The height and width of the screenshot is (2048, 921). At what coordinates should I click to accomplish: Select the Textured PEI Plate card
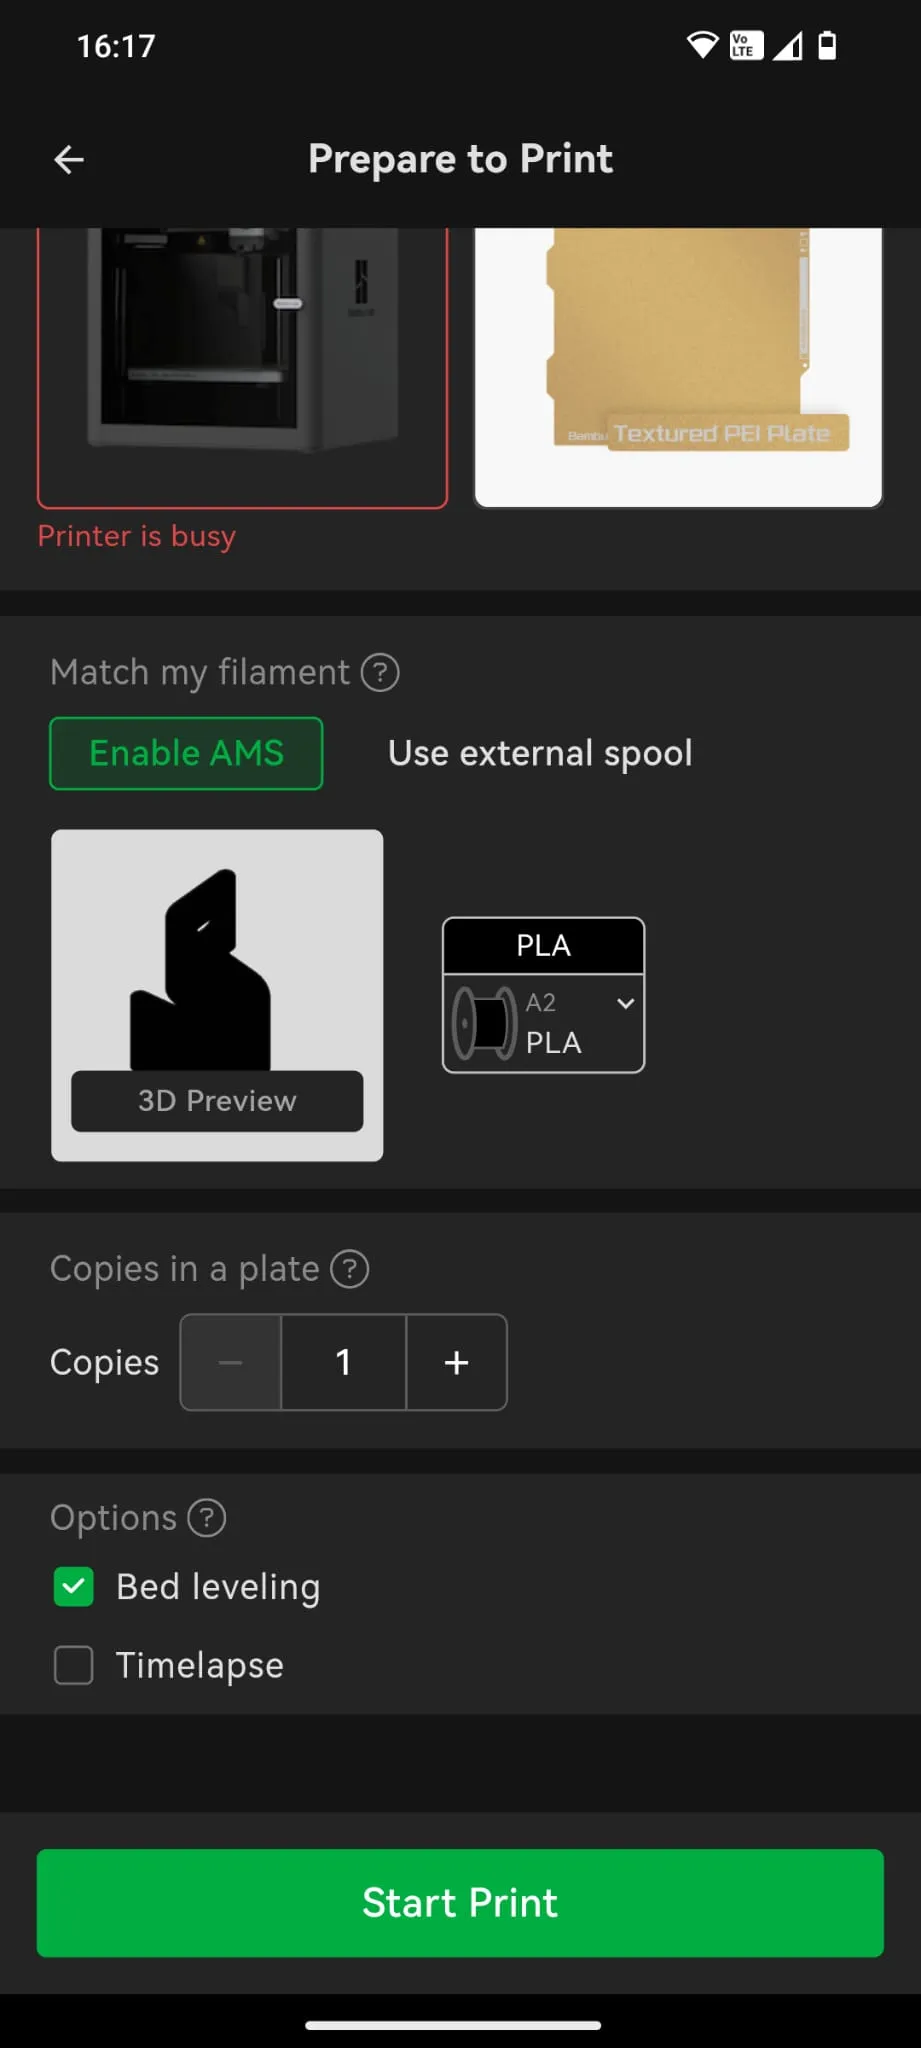[679, 367]
